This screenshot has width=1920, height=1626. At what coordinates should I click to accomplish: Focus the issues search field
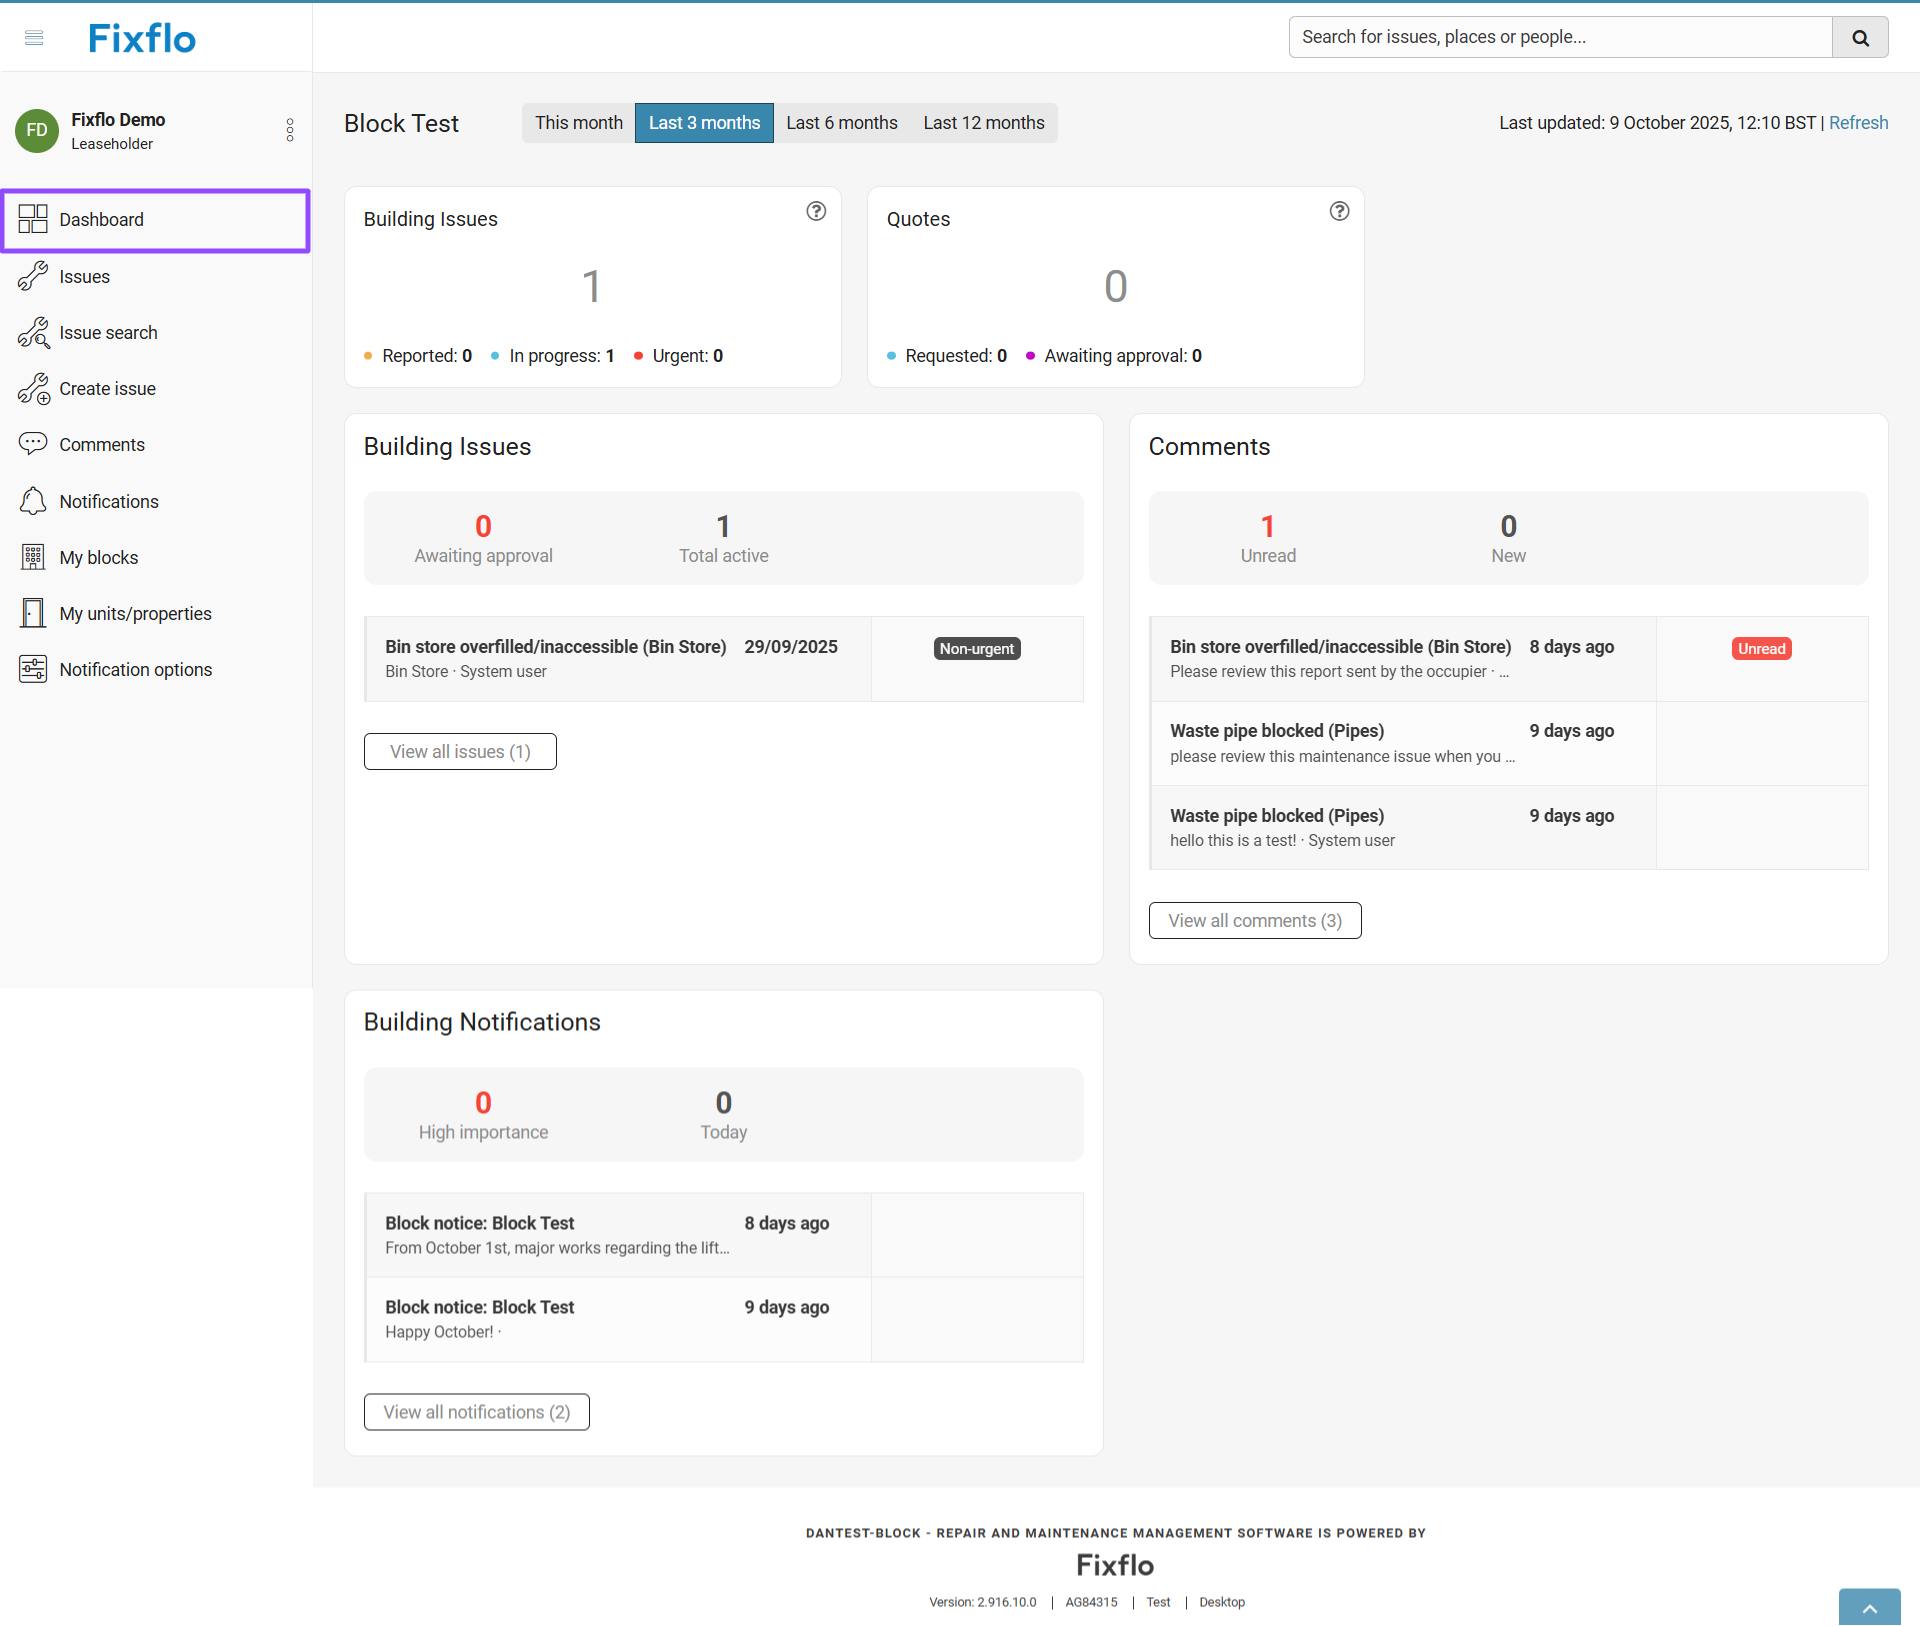(1560, 37)
